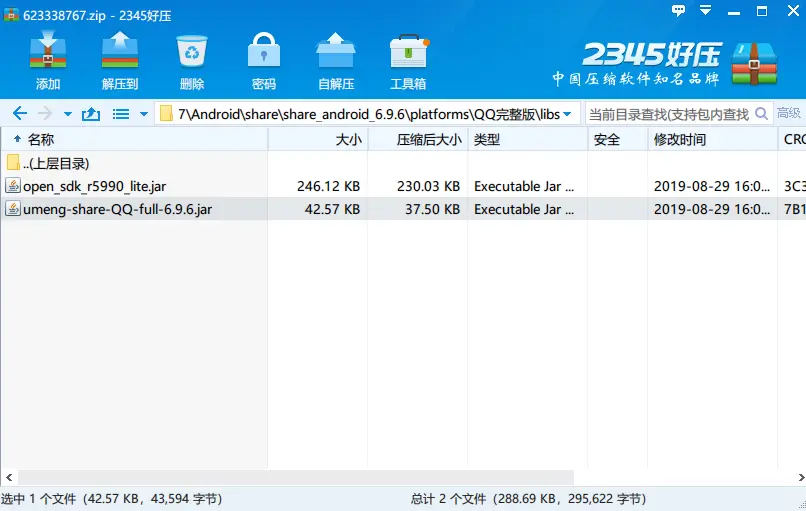Click the horizontal scrollbar thumb
The image size is (806, 511).
296,478
